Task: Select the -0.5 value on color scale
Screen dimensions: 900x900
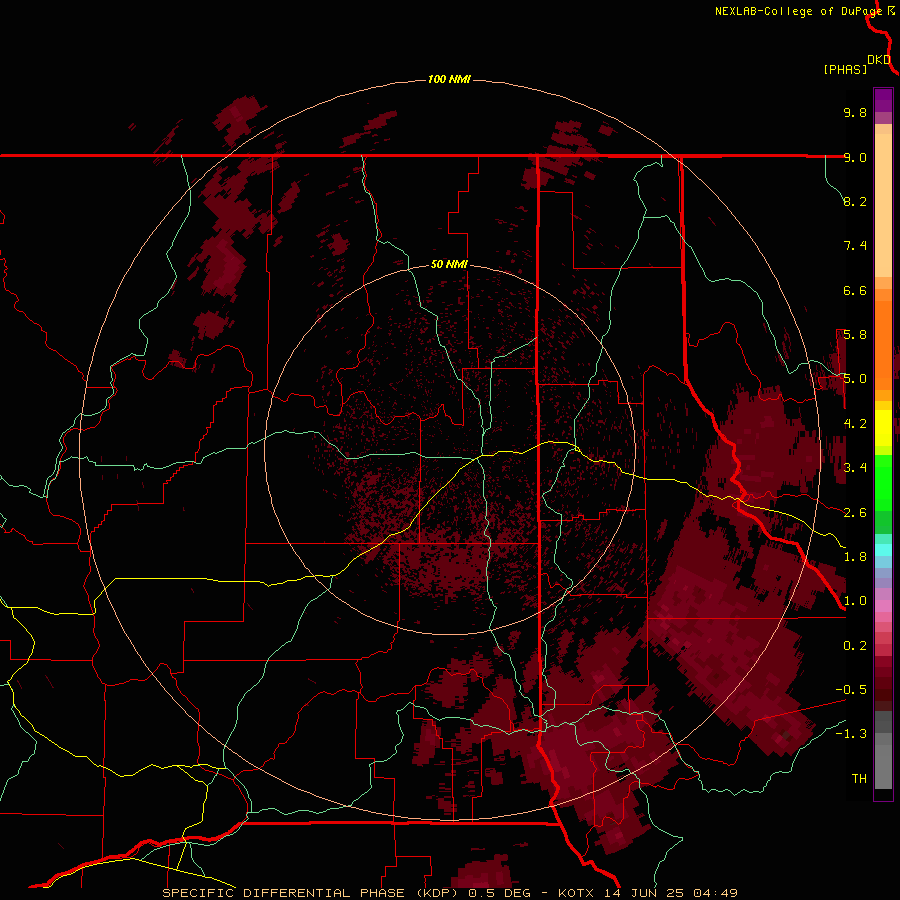Action: [851, 690]
